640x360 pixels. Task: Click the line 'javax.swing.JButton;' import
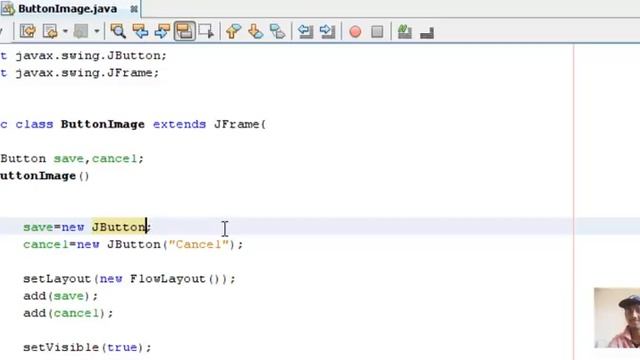(x=91, y=56)
